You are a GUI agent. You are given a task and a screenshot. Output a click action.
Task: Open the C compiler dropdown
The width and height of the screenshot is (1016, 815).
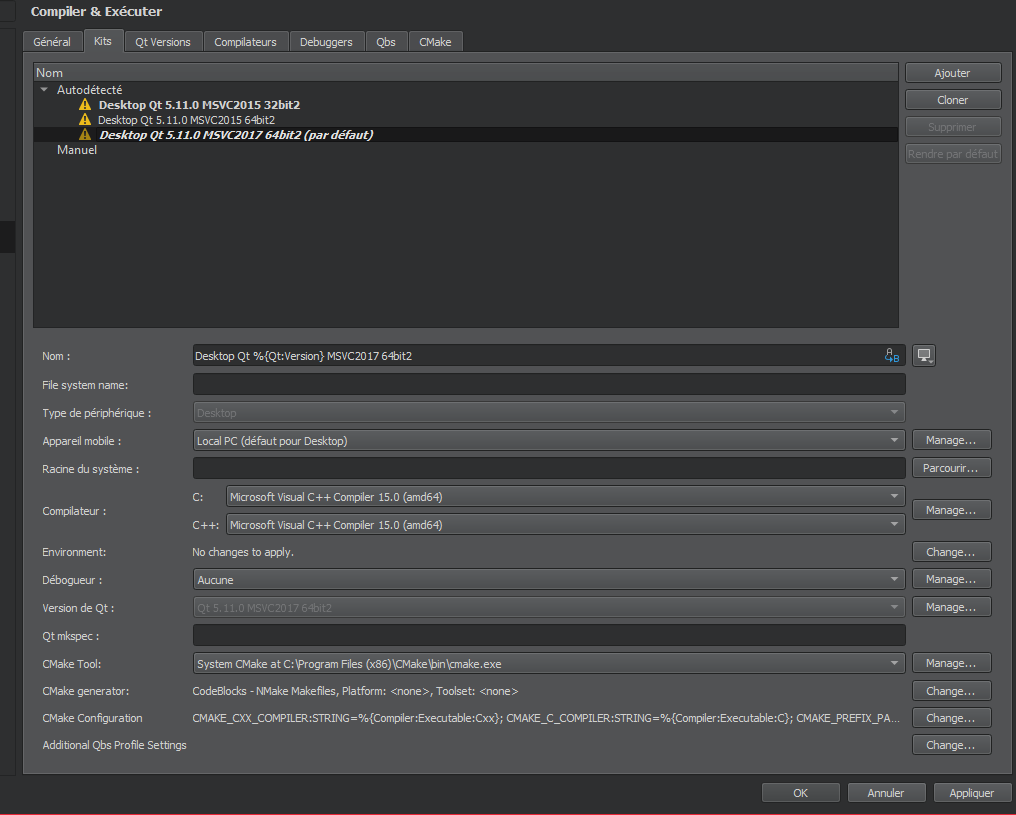566,497
